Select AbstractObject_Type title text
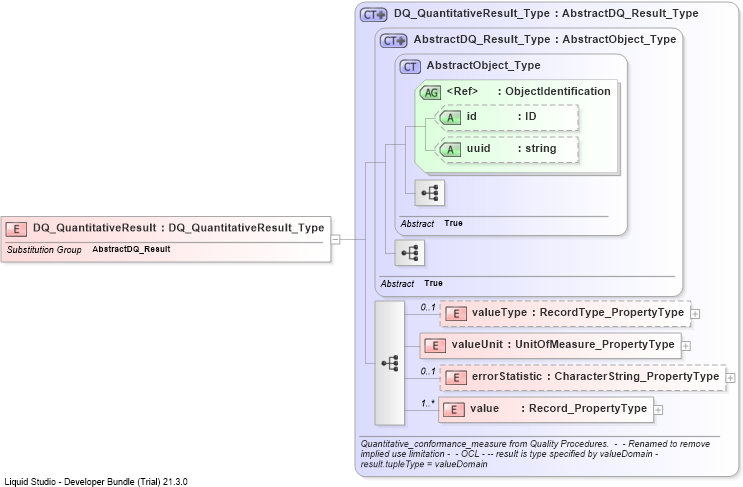Screen dimensions: 743x487 [483, 65]
